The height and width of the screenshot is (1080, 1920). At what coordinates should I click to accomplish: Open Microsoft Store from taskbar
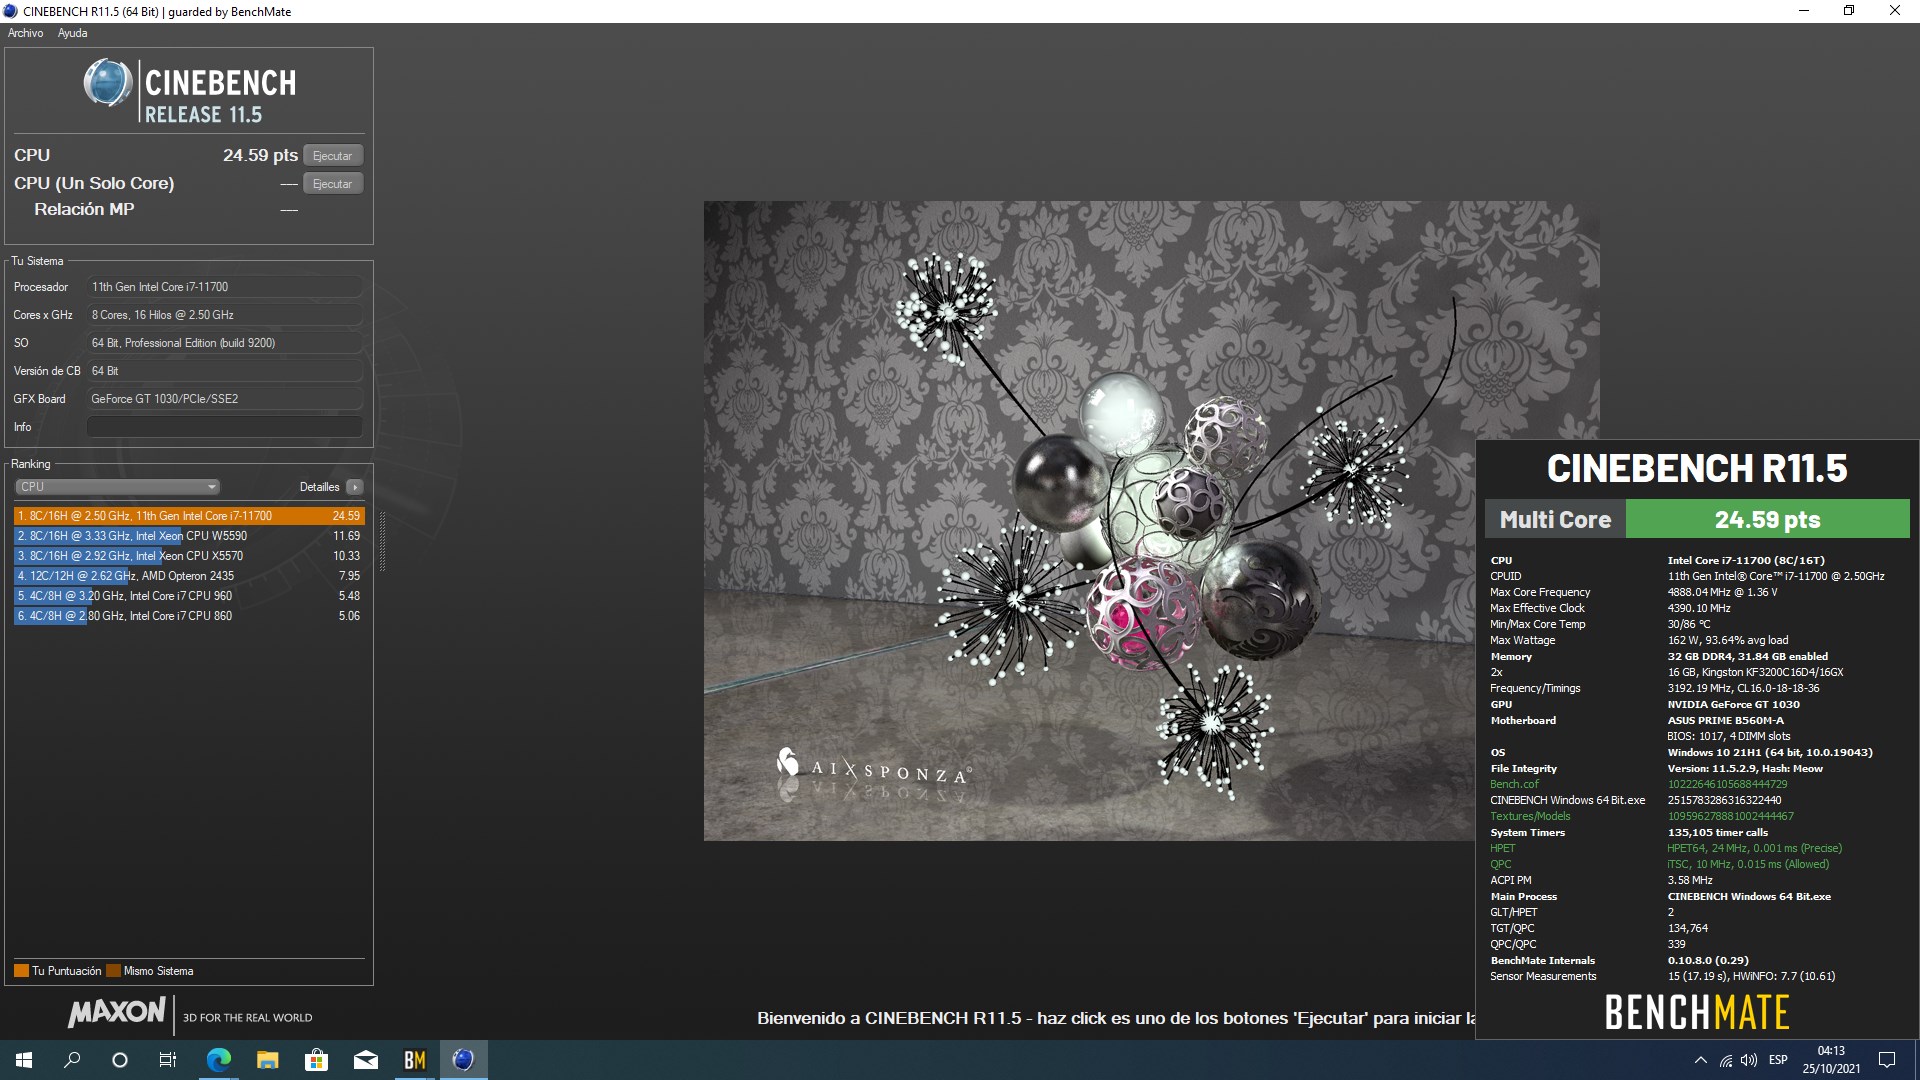316,1060
